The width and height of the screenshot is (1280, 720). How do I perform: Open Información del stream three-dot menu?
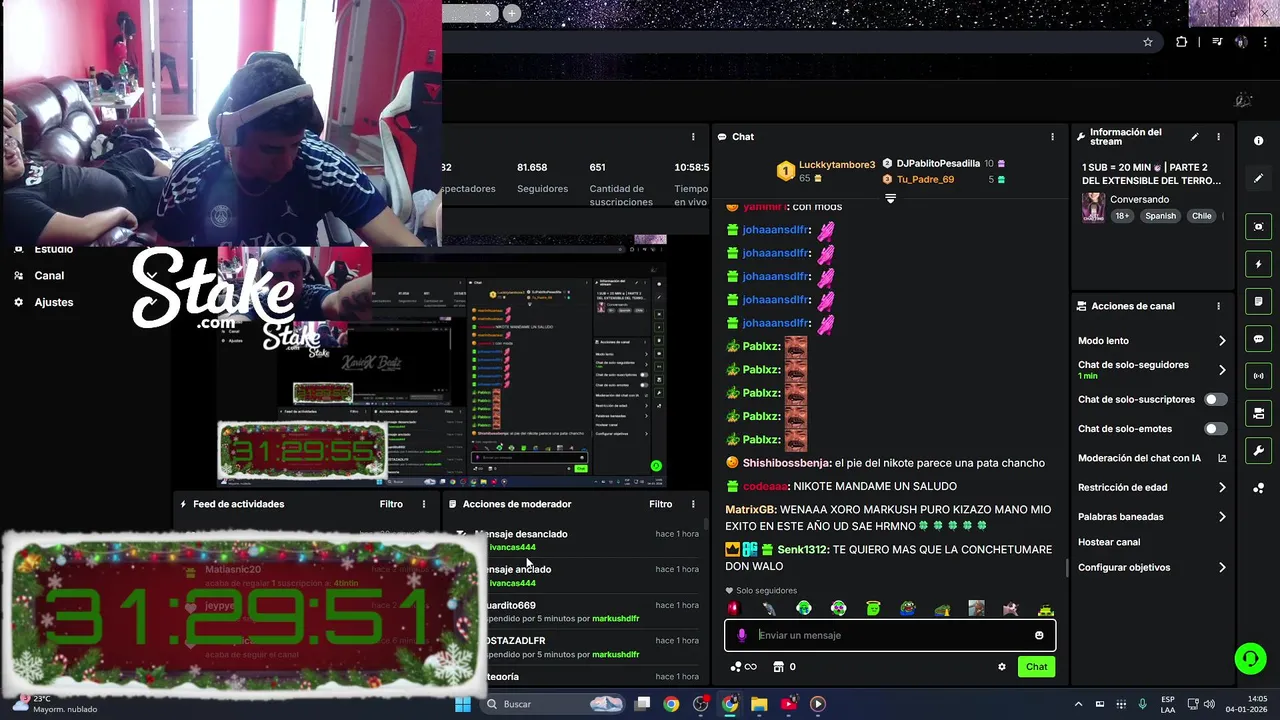point(1218,137)
